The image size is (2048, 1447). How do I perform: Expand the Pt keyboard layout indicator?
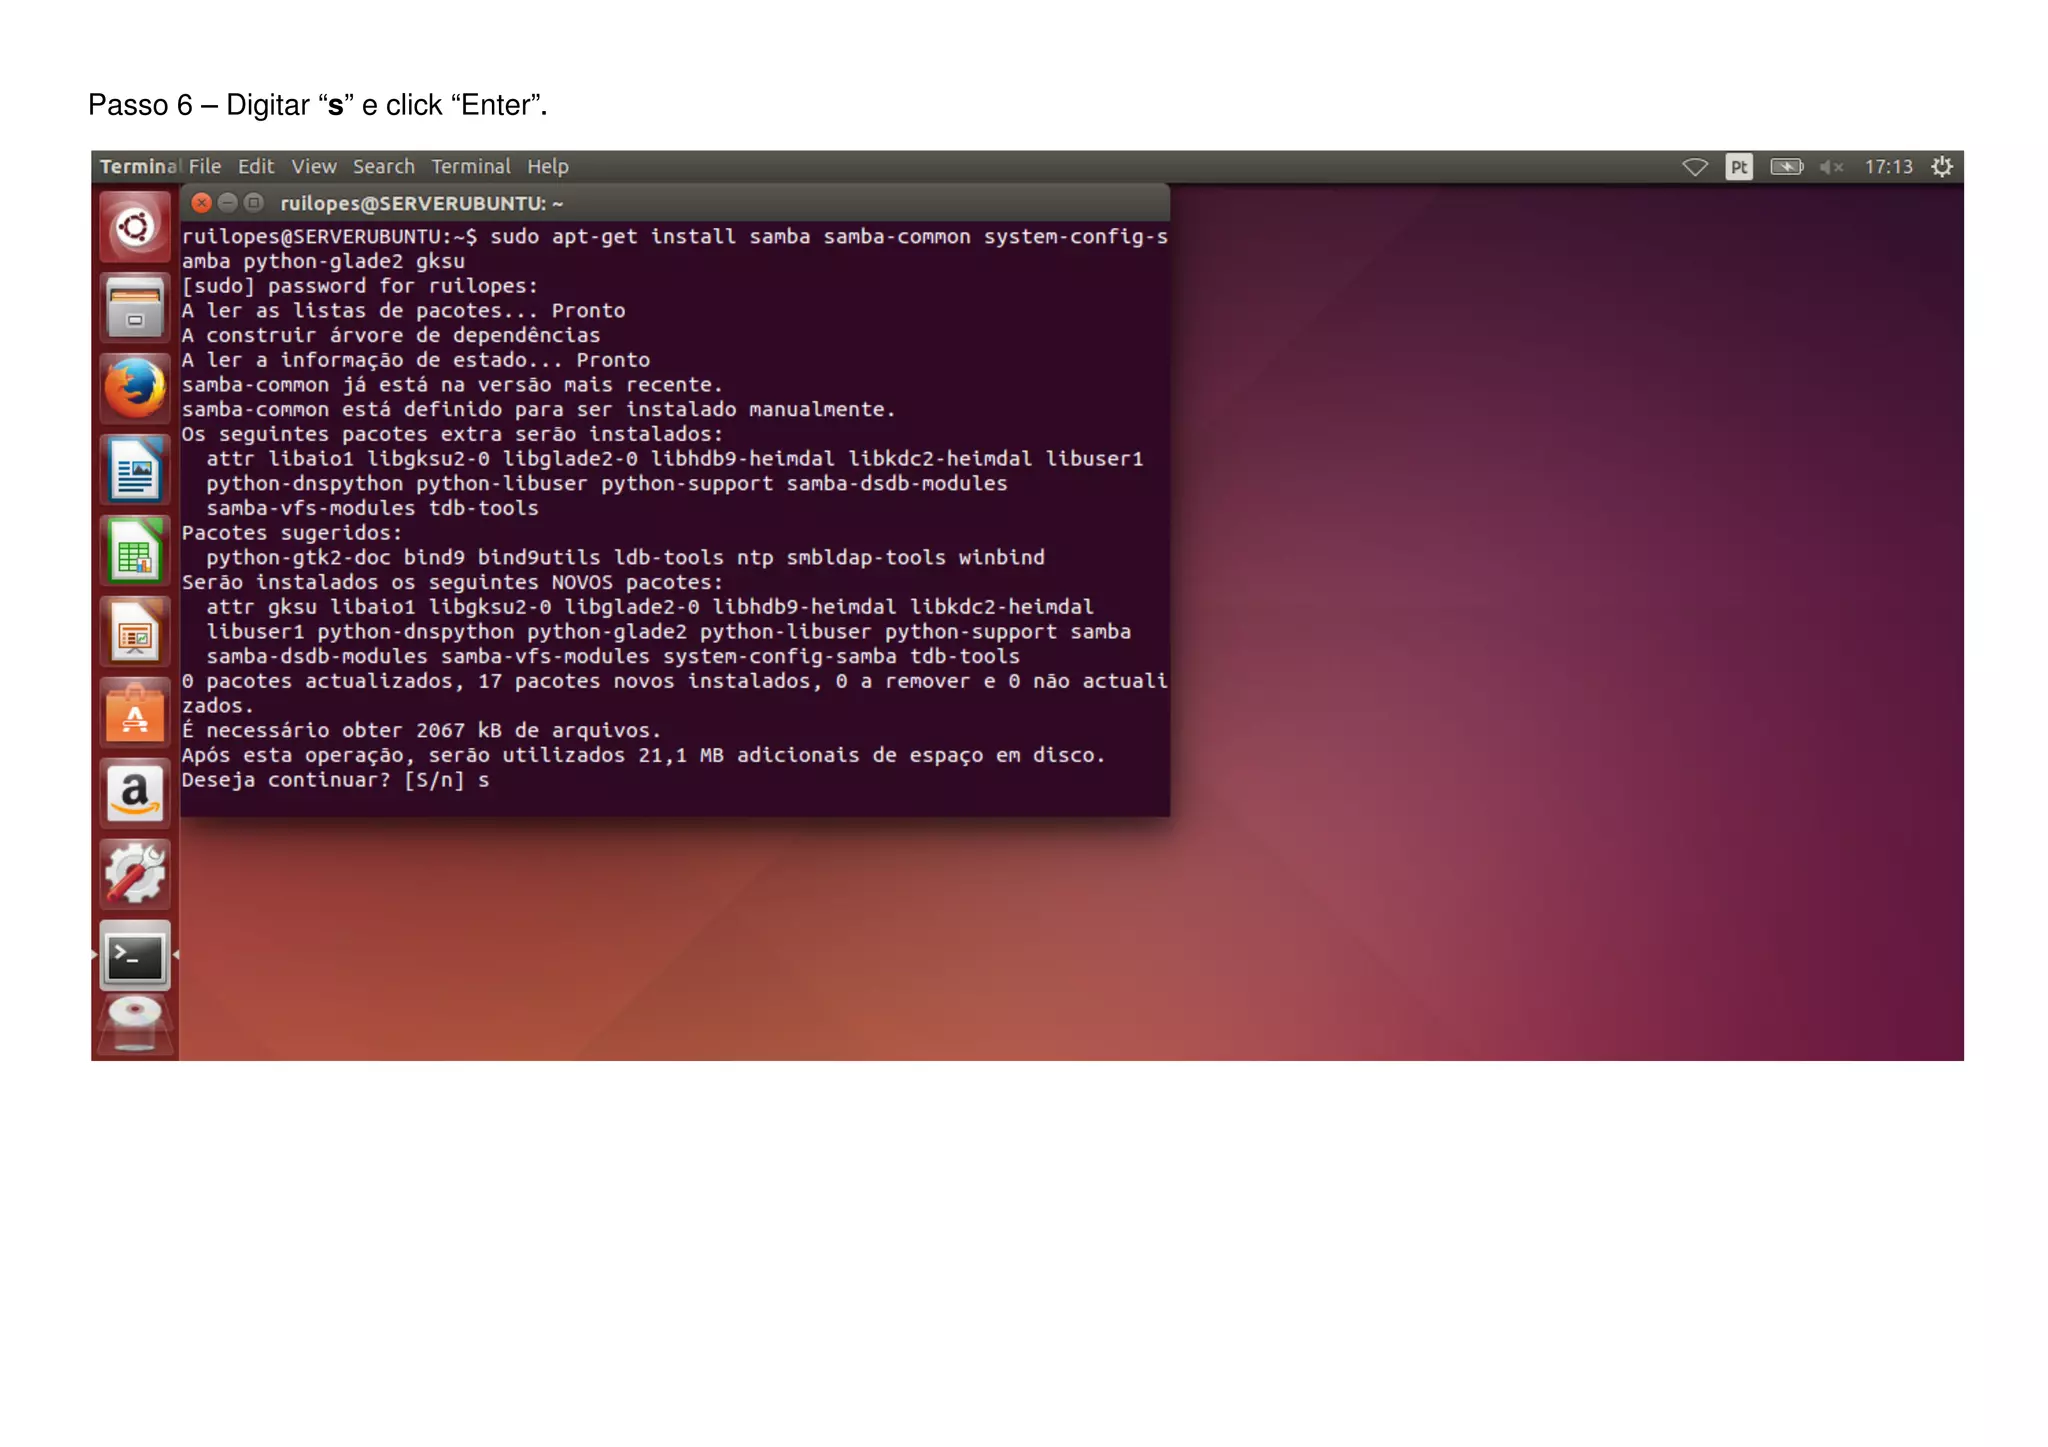[x=1739, y=167]
